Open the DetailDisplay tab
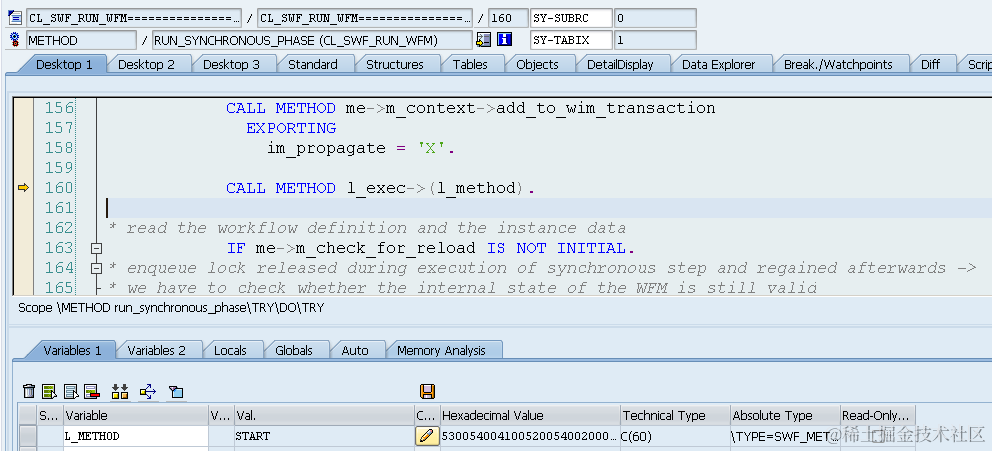Screen dimensions: 992x451 pos(620,64)
